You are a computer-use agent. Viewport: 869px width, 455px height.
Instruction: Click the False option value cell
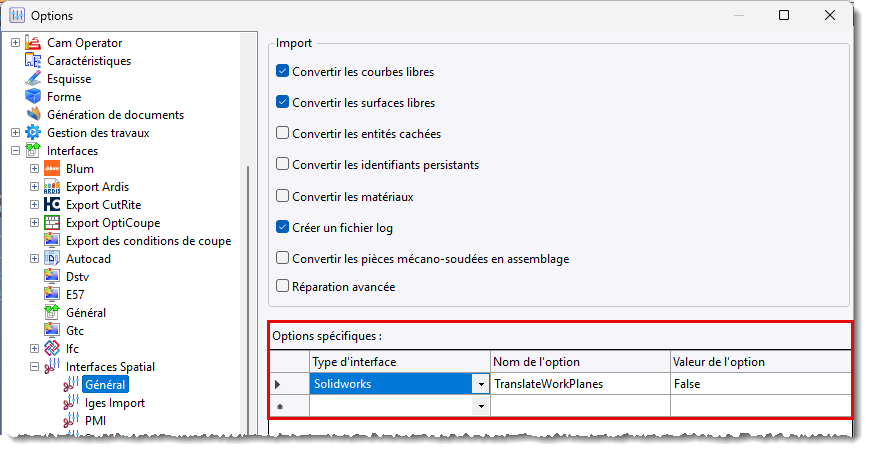[x=760, y=384]
